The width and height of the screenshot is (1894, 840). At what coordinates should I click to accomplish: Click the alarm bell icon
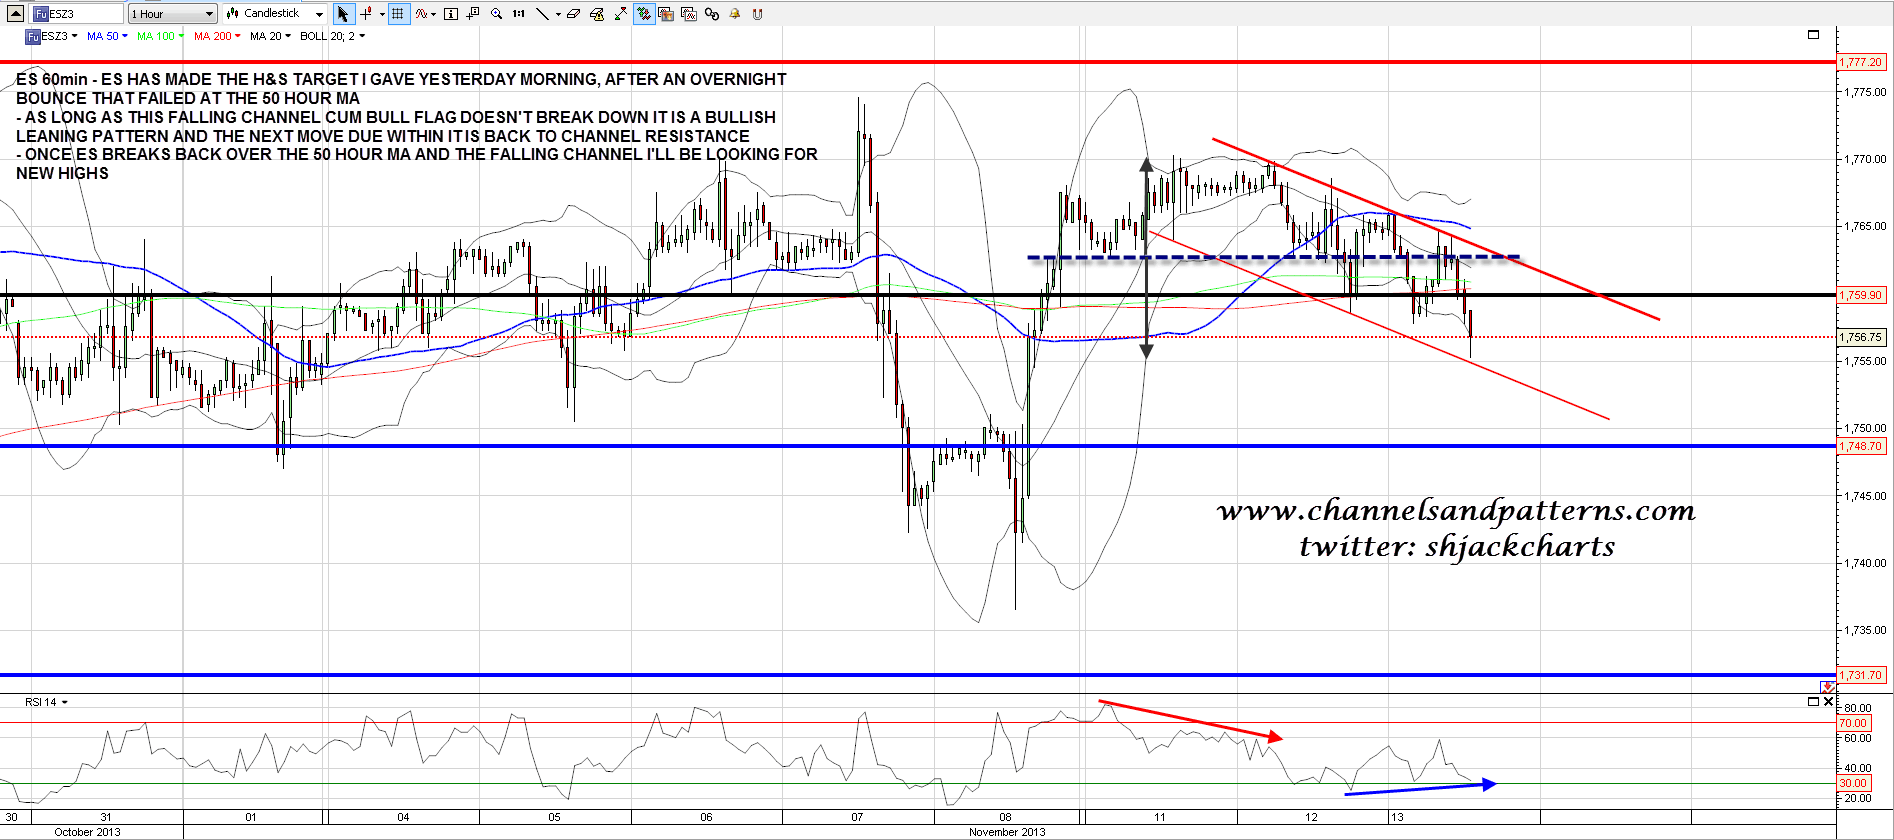pos(735,14)
